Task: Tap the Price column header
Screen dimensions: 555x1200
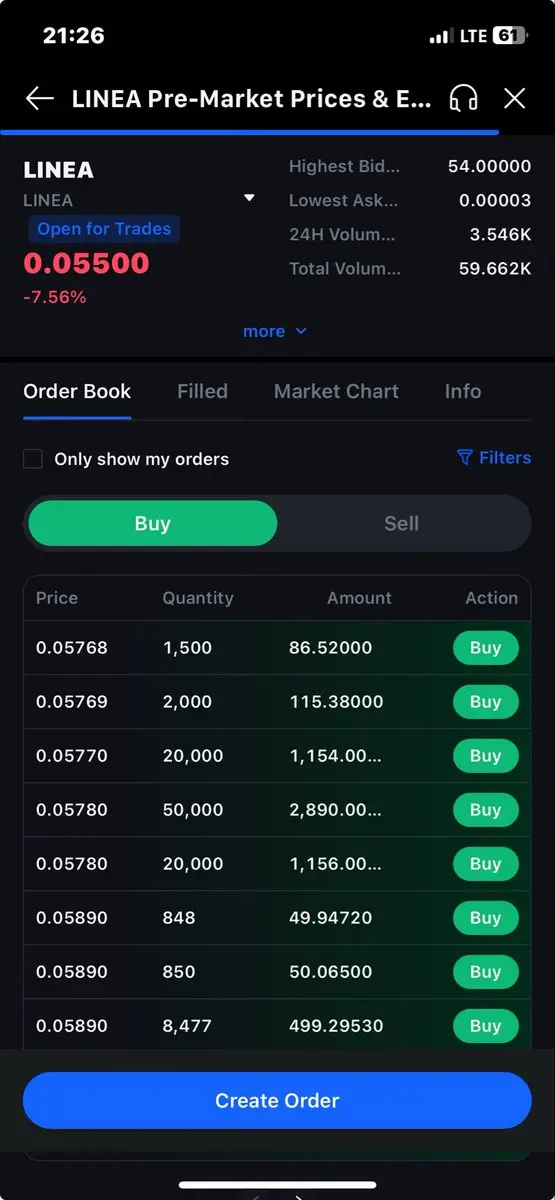Action: pos(57,598)
